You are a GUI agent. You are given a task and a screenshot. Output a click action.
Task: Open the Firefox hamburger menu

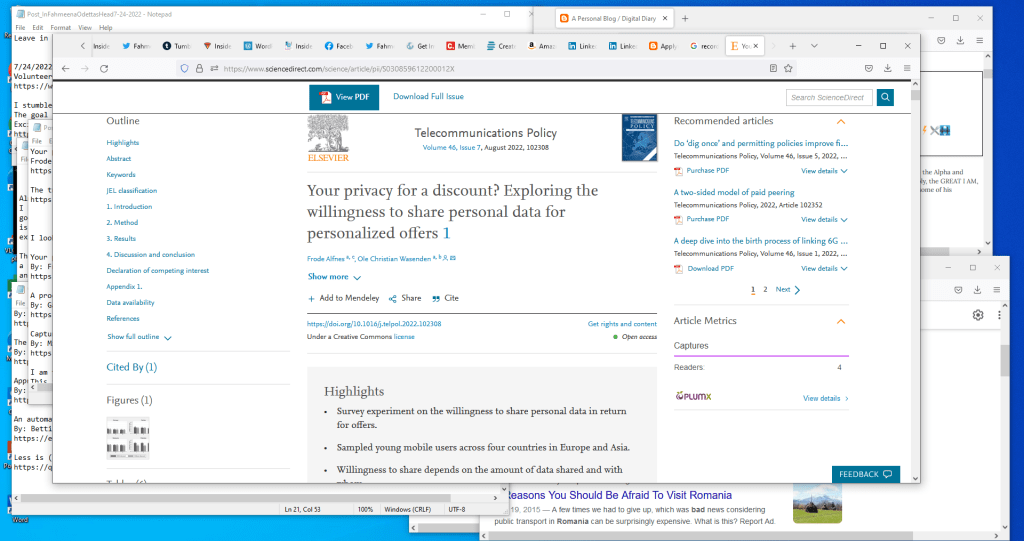point(907,68)
